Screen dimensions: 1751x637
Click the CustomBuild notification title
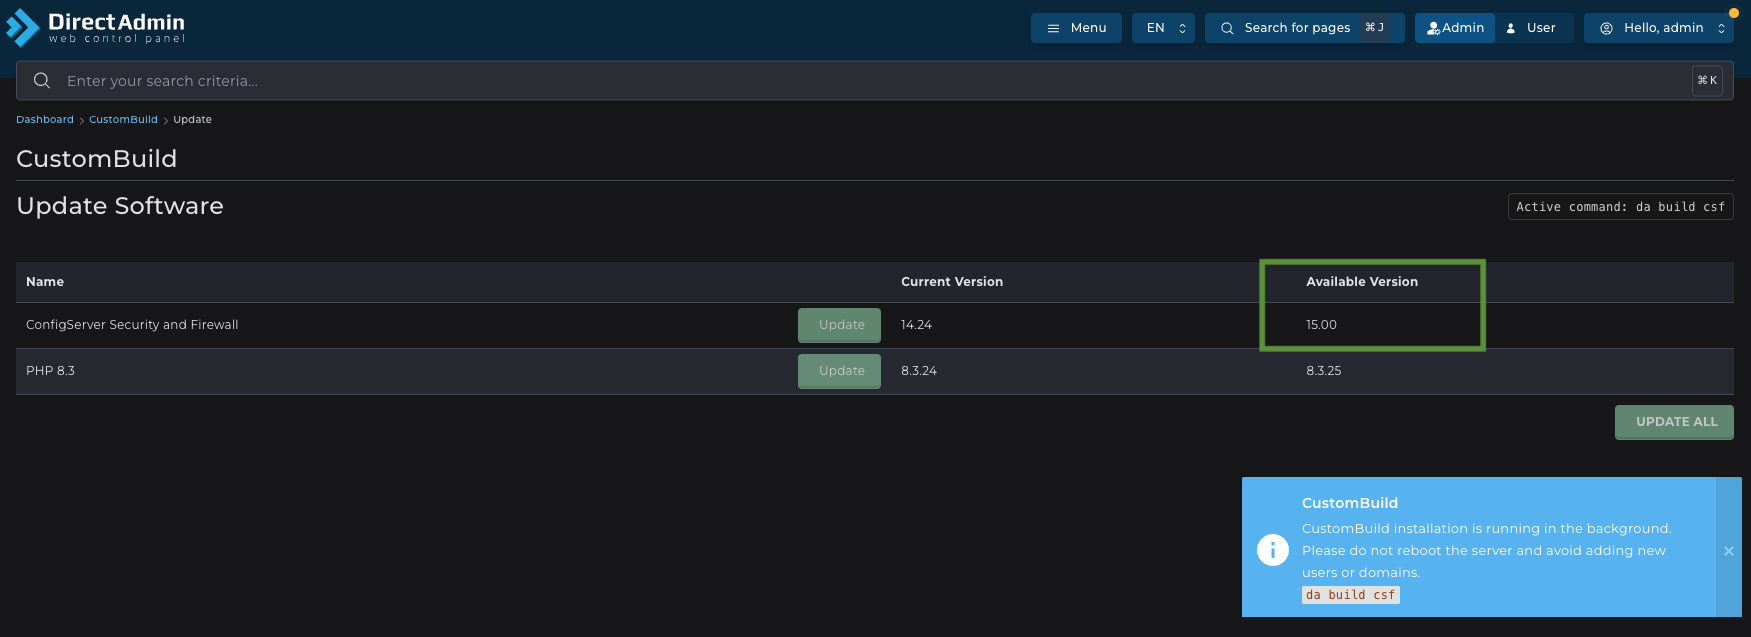(x=1350, y=503)
